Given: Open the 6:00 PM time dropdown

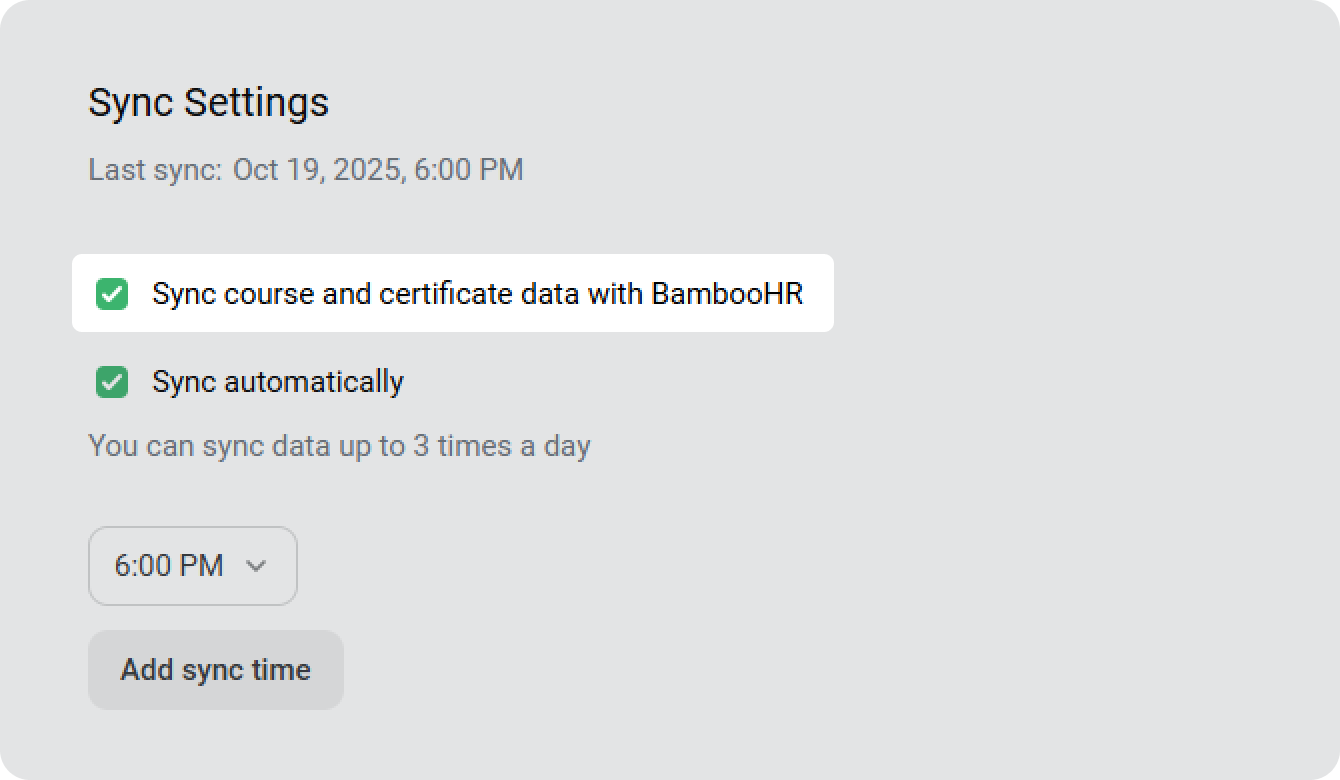Looking at the screenshot, I should (x=192, y=566).
